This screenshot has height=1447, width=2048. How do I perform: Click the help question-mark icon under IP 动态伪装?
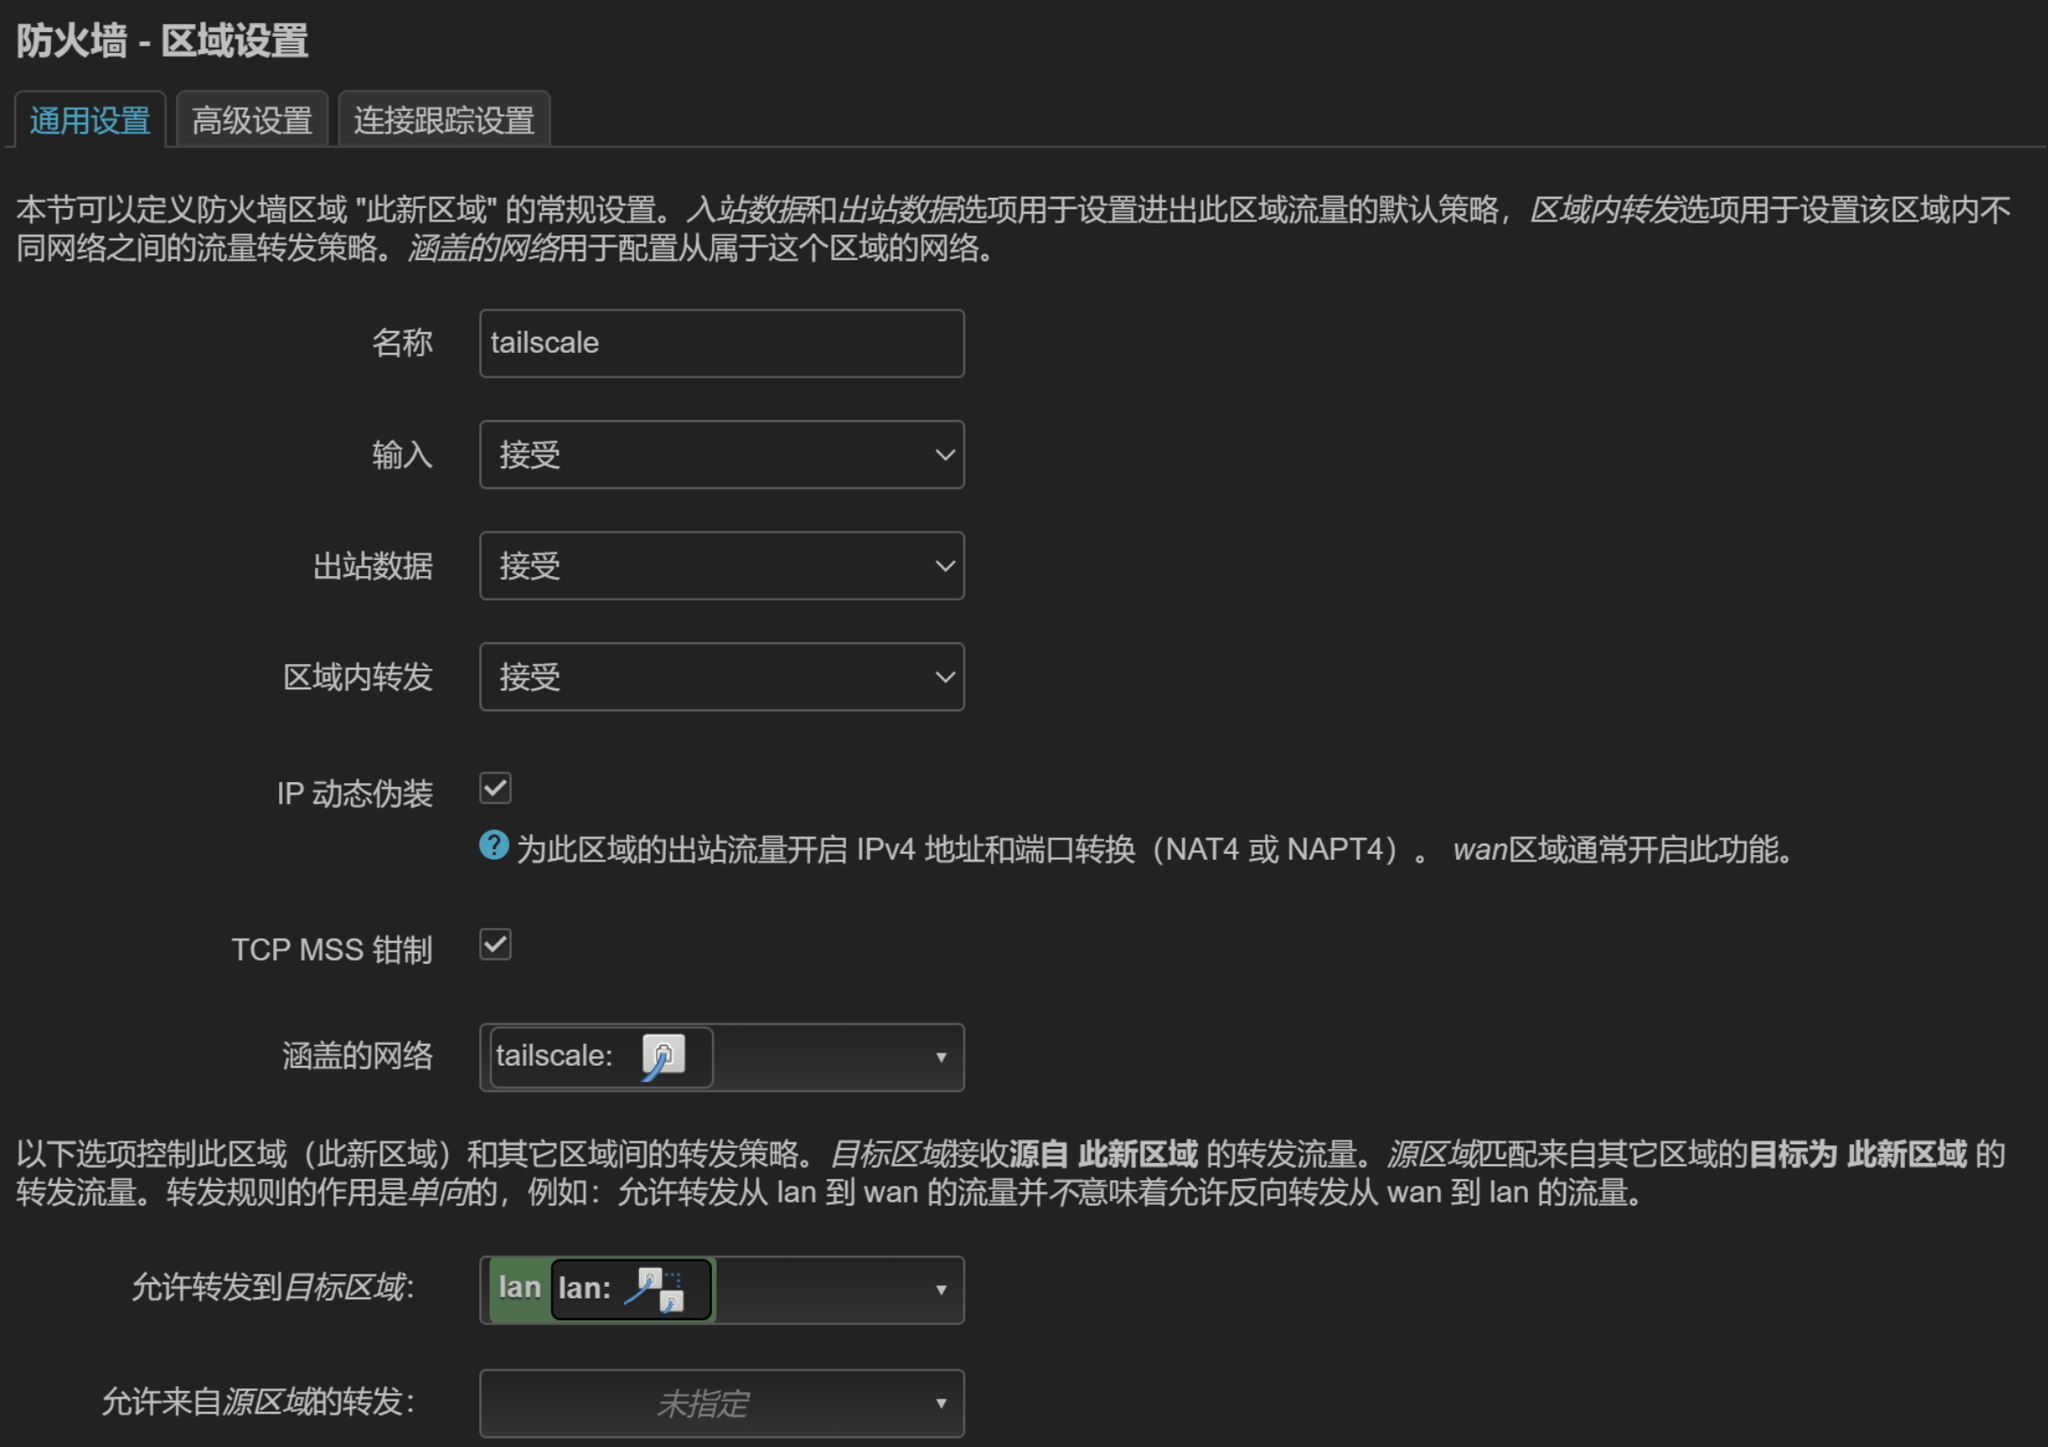(494, 846)
